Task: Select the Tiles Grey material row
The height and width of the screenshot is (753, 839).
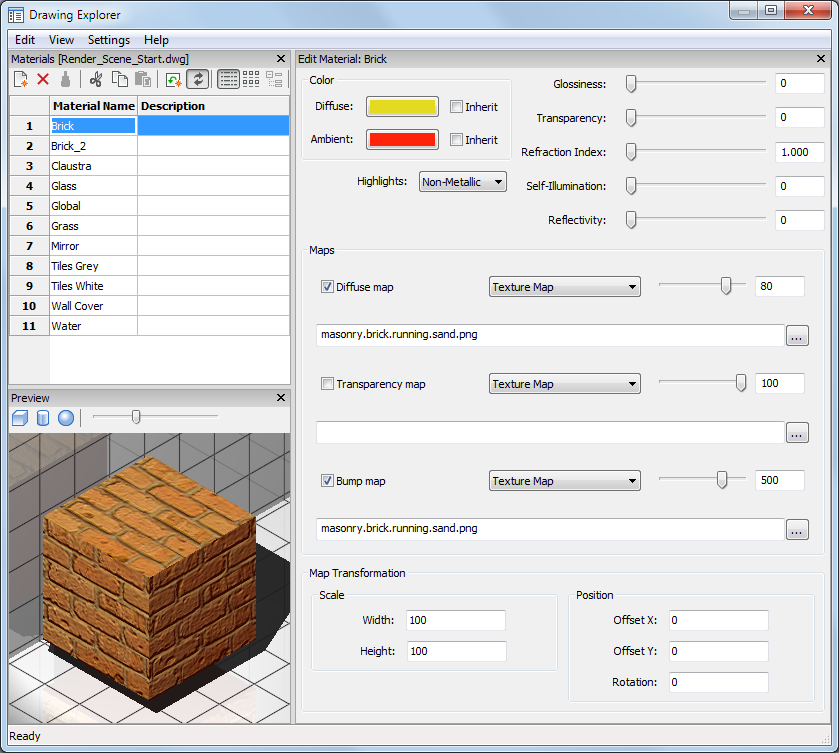Action: pyautogui.click(x=149, y=266)
